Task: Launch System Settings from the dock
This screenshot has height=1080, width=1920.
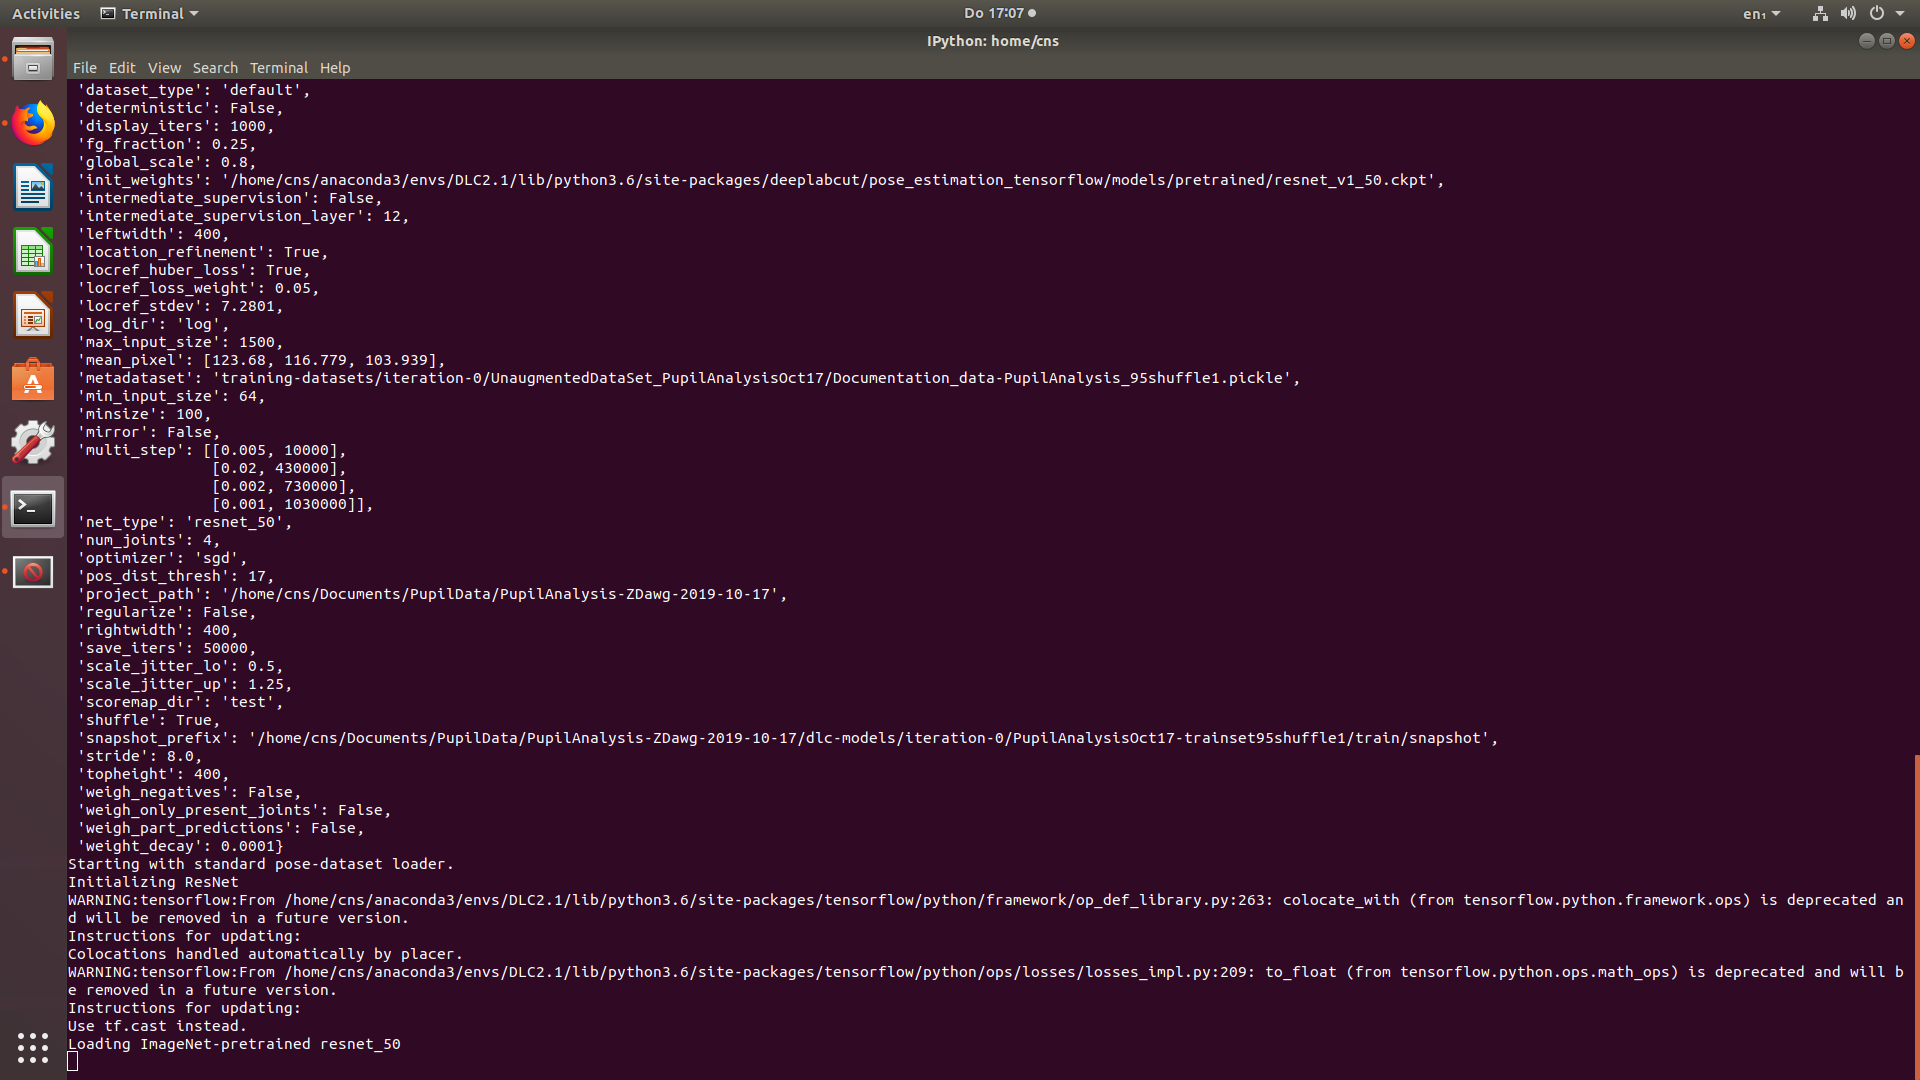Action: [x=33, y=443]
